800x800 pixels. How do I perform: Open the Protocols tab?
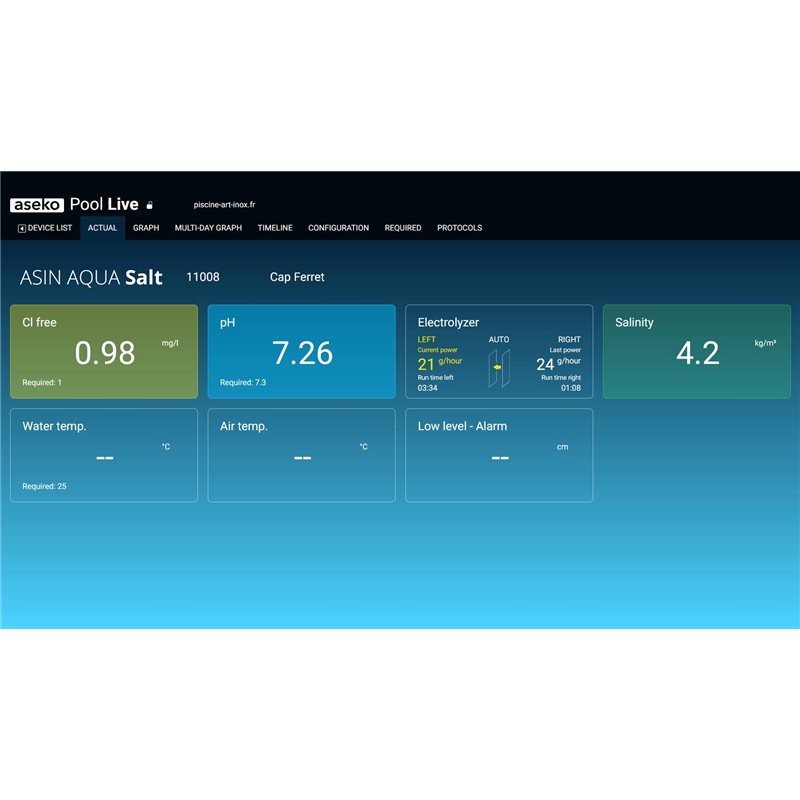(459, 228)
